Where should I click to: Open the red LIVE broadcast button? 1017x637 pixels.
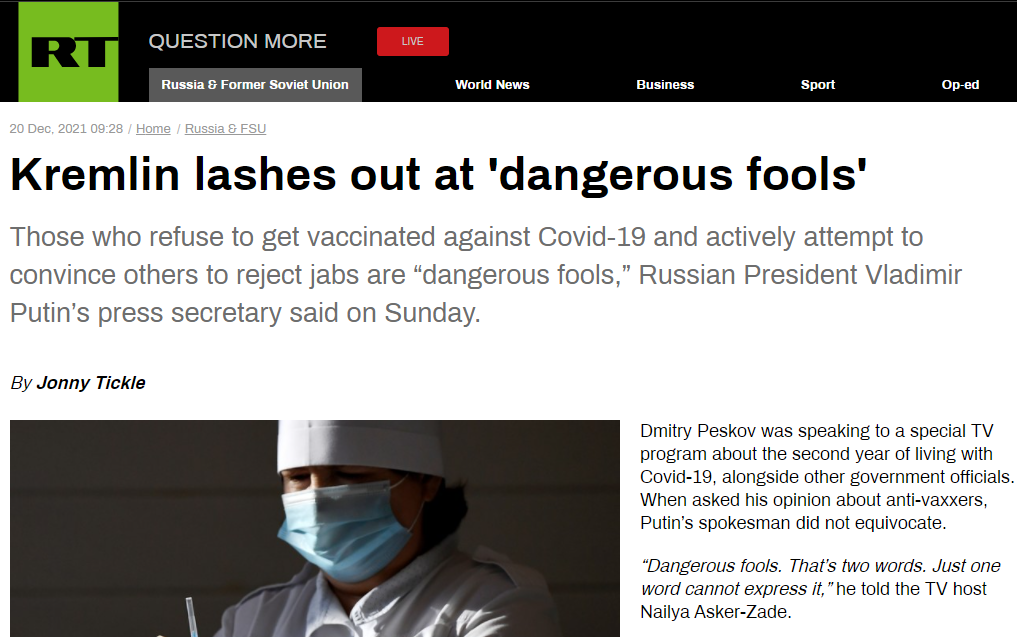413,42
